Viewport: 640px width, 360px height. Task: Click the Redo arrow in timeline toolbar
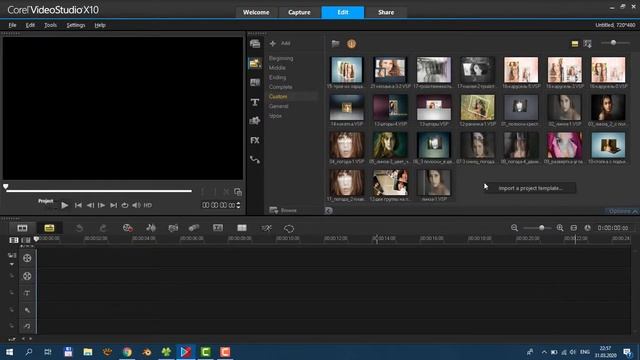tap(103, 228)
